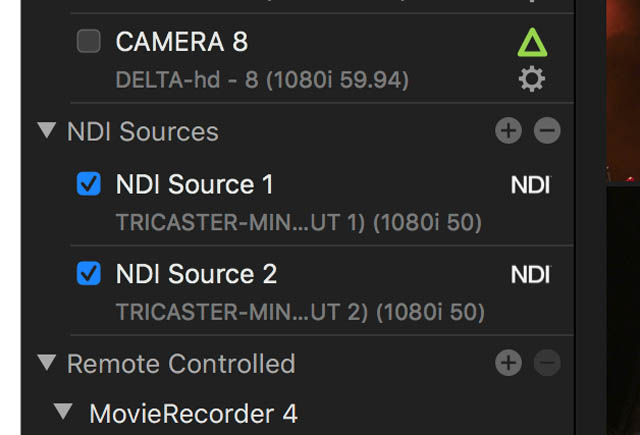Remove NDI source with minus button

pyautogui.click(x=547, y=131)
